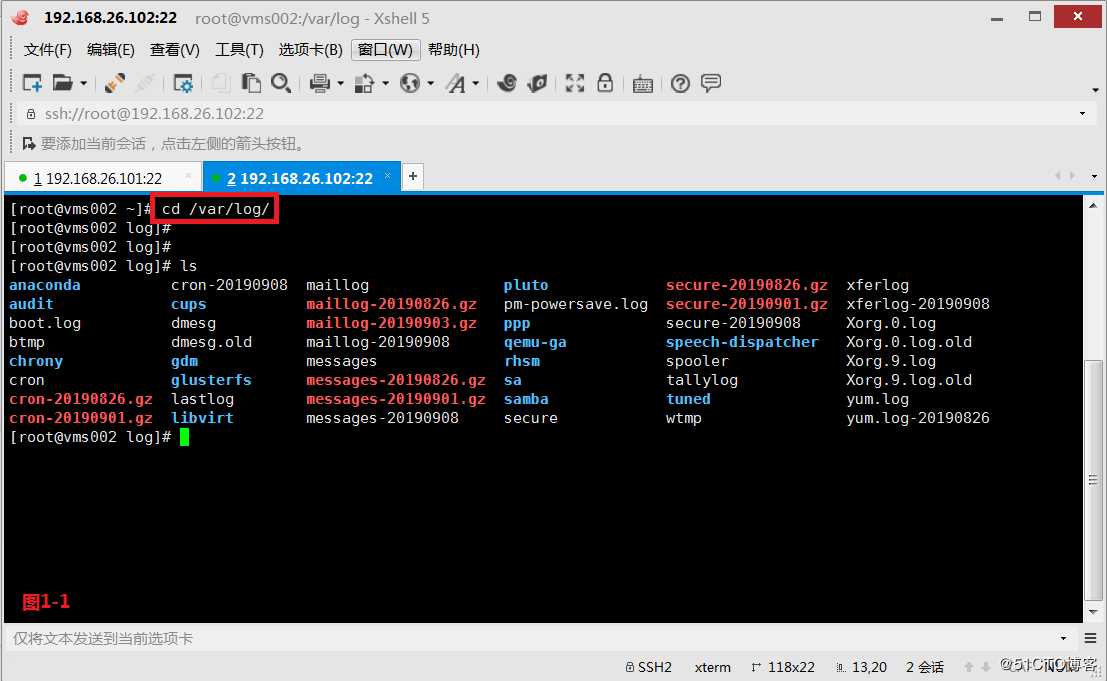Image resolution: width=1107 pixels, height=681 pixels.
Task: Open session properties gear icon
Action: pos(183,83)
